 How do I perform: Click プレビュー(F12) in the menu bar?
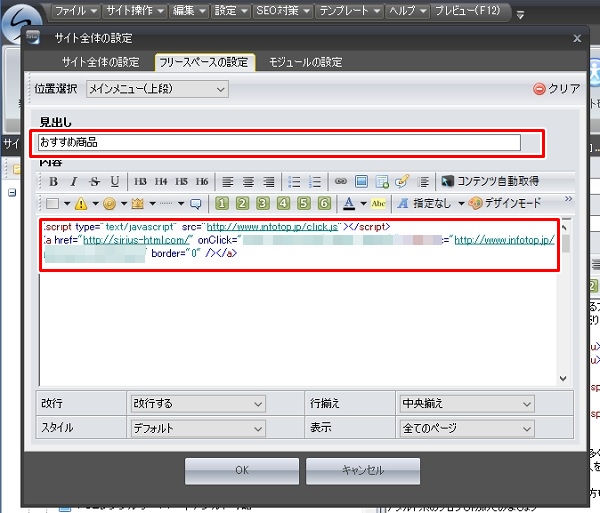(468, 11)
